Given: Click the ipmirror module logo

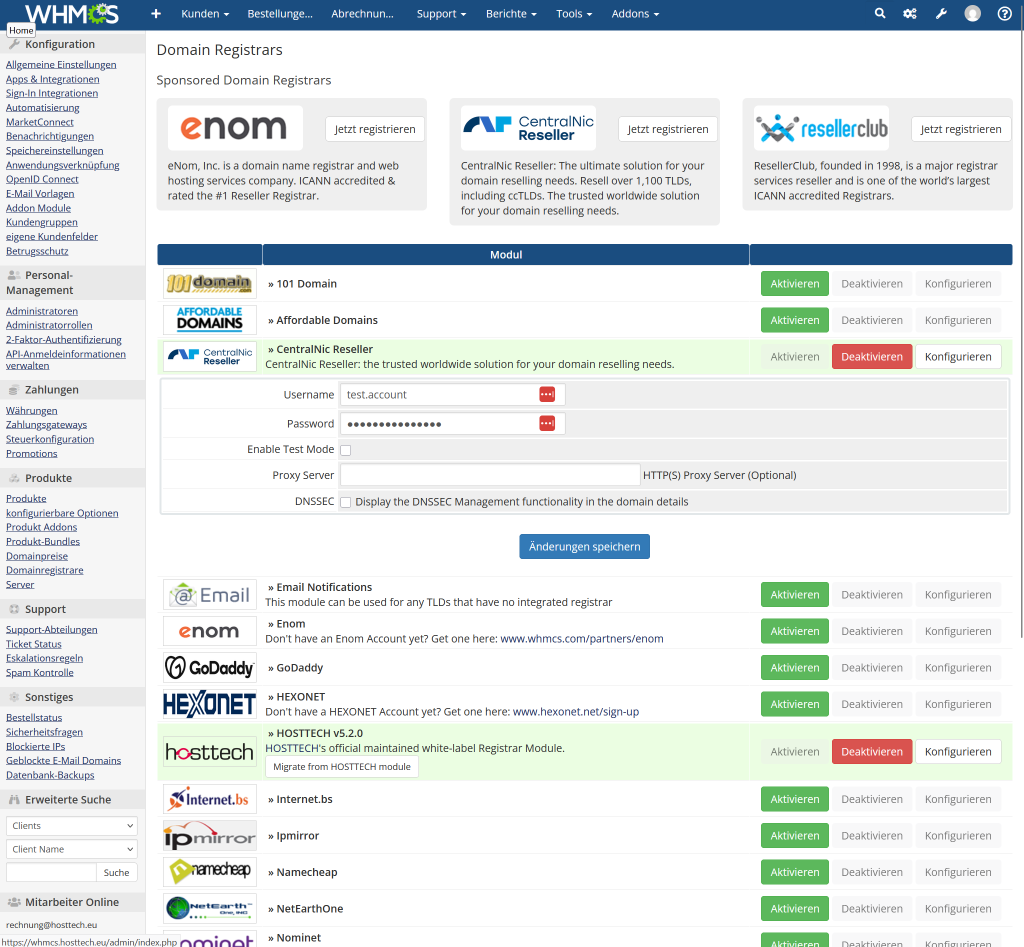Looking at the screenshot, I should pos(210,835).
